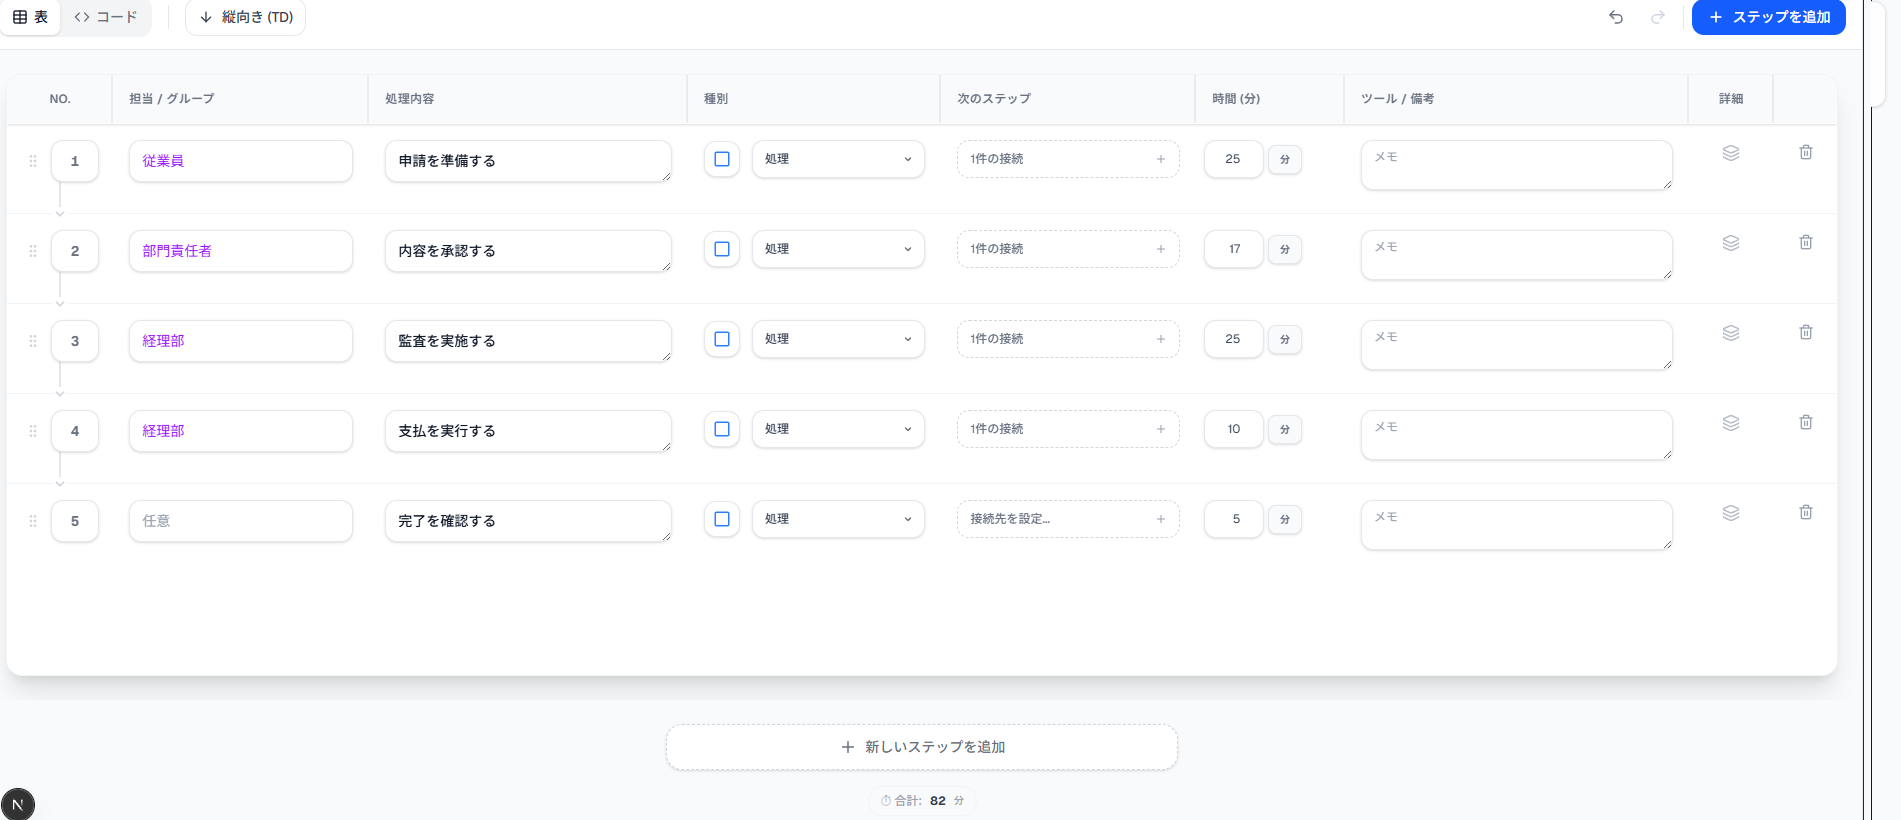Click the 任意 assignee field in step 5
Image resolution: width=1901 pixels, height=820 pixels.
240,521
